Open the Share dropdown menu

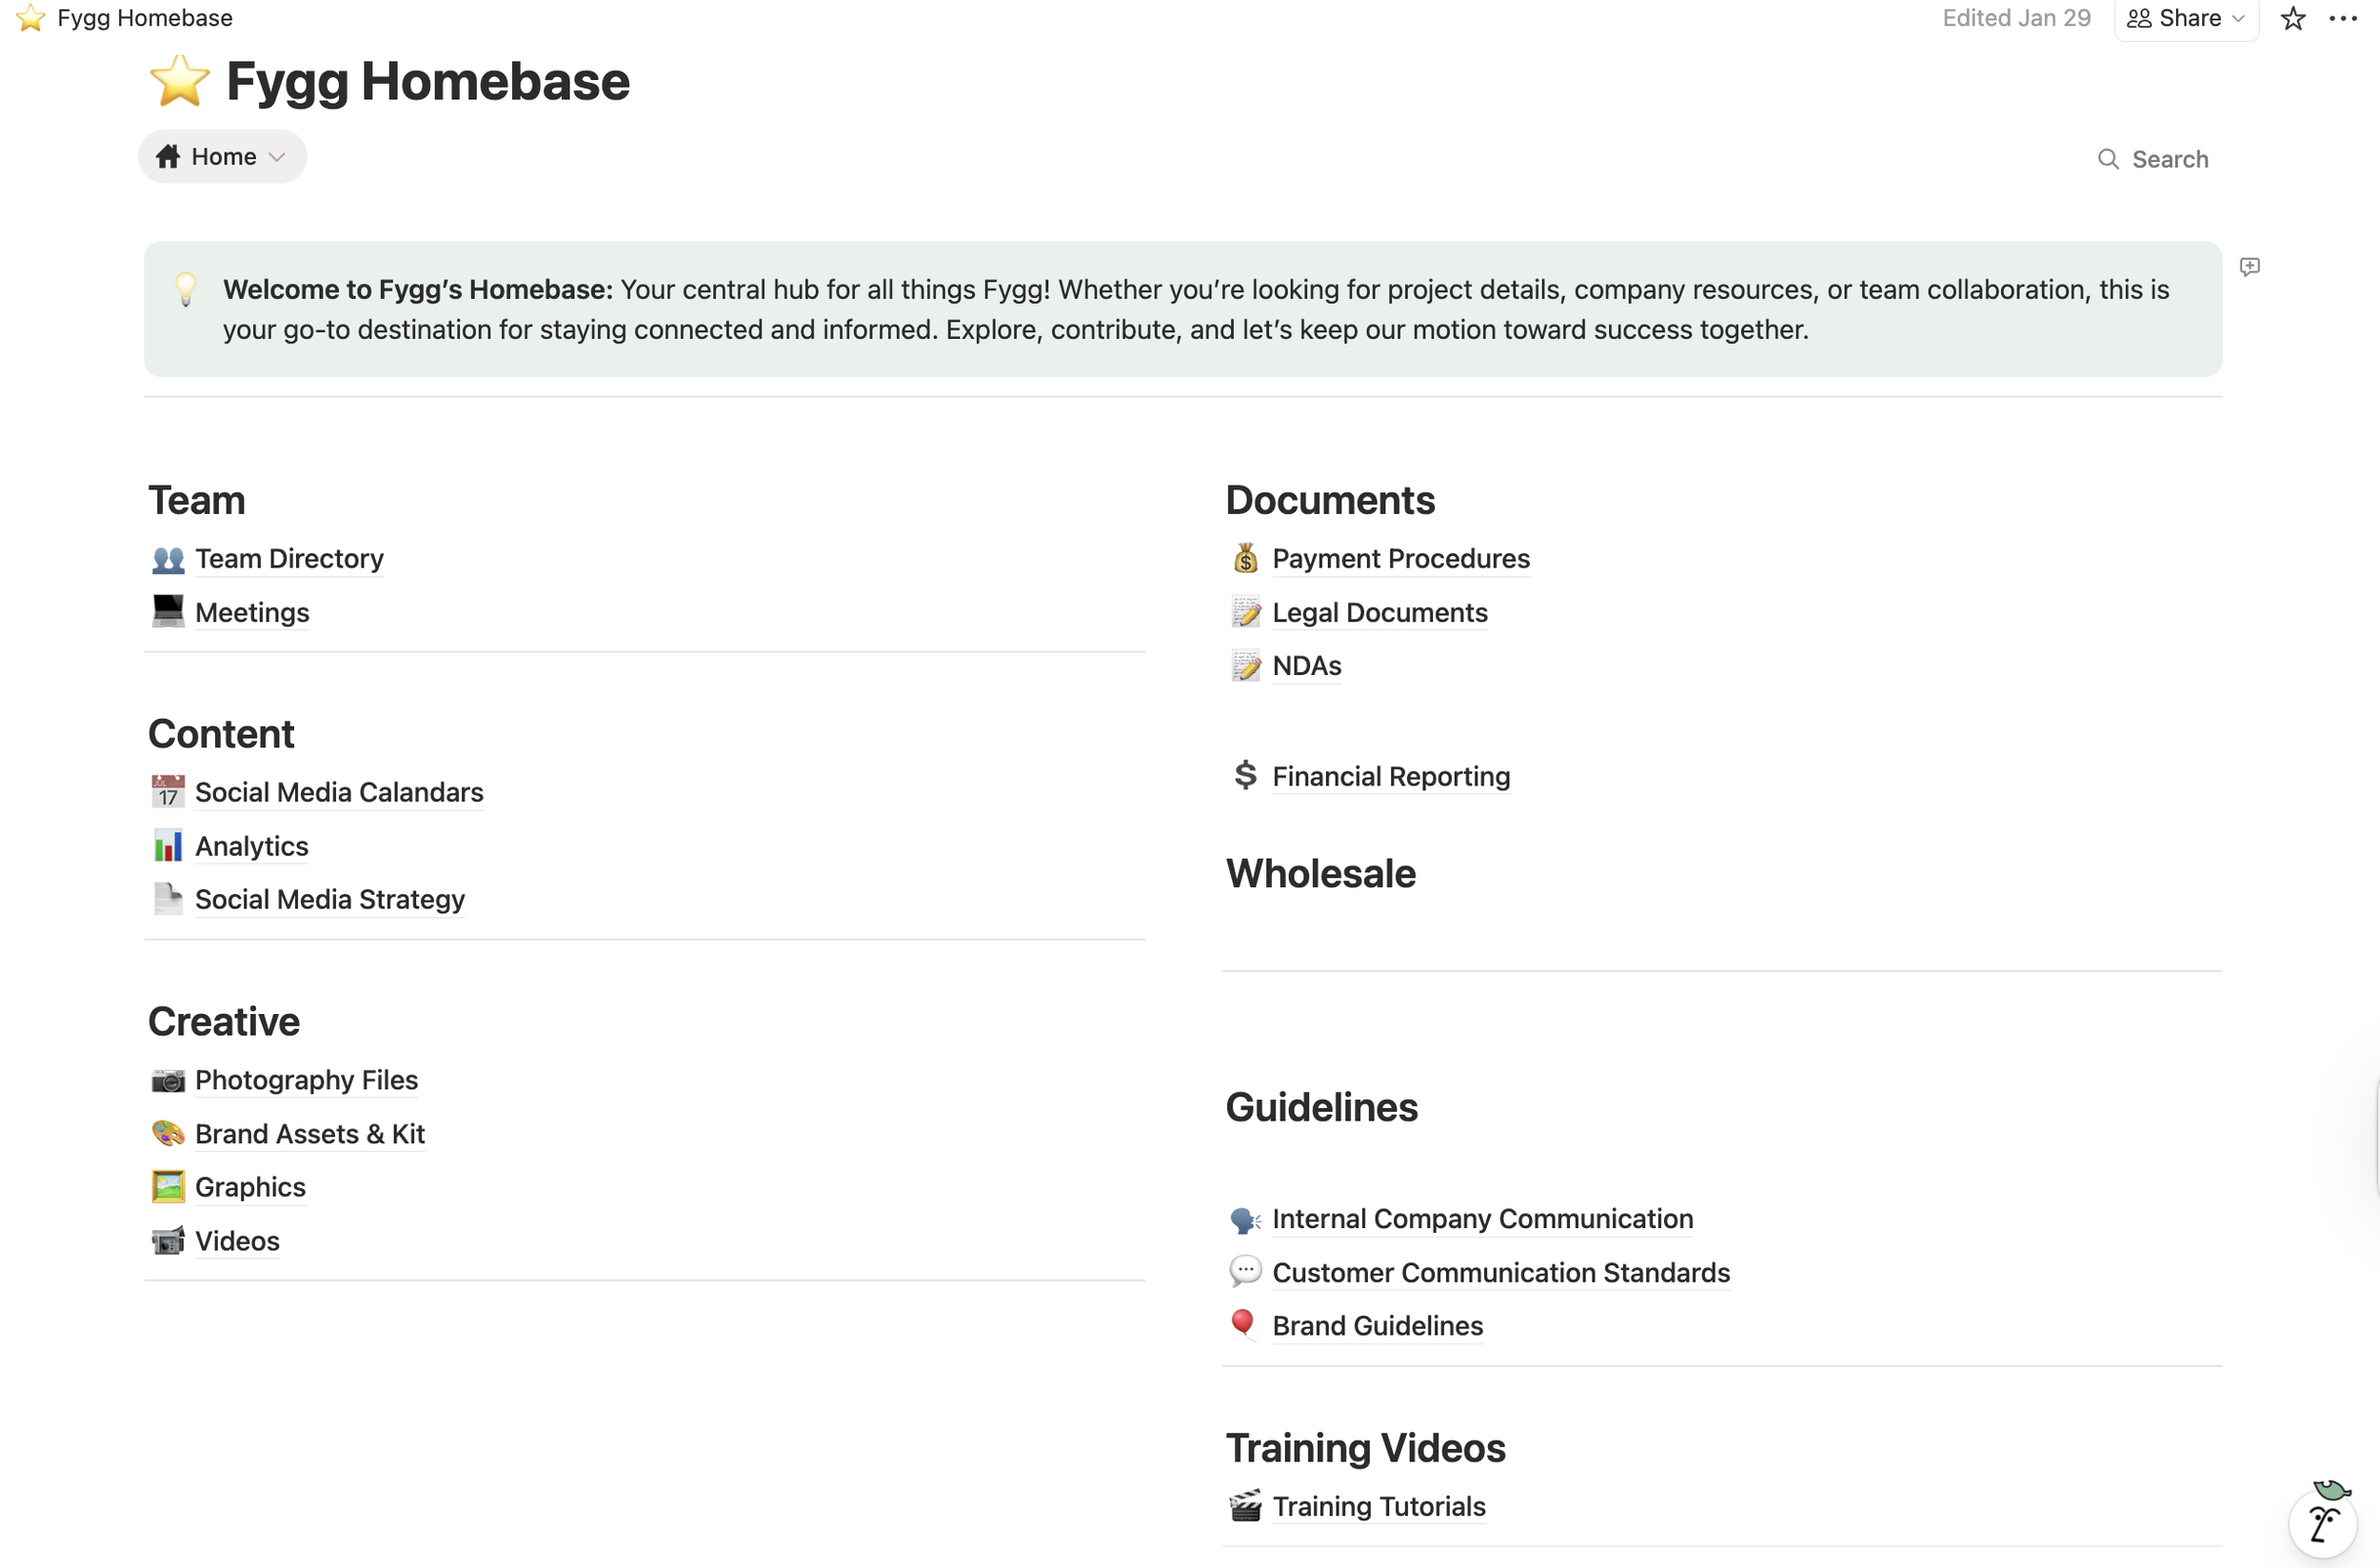tap(2186, 19)
